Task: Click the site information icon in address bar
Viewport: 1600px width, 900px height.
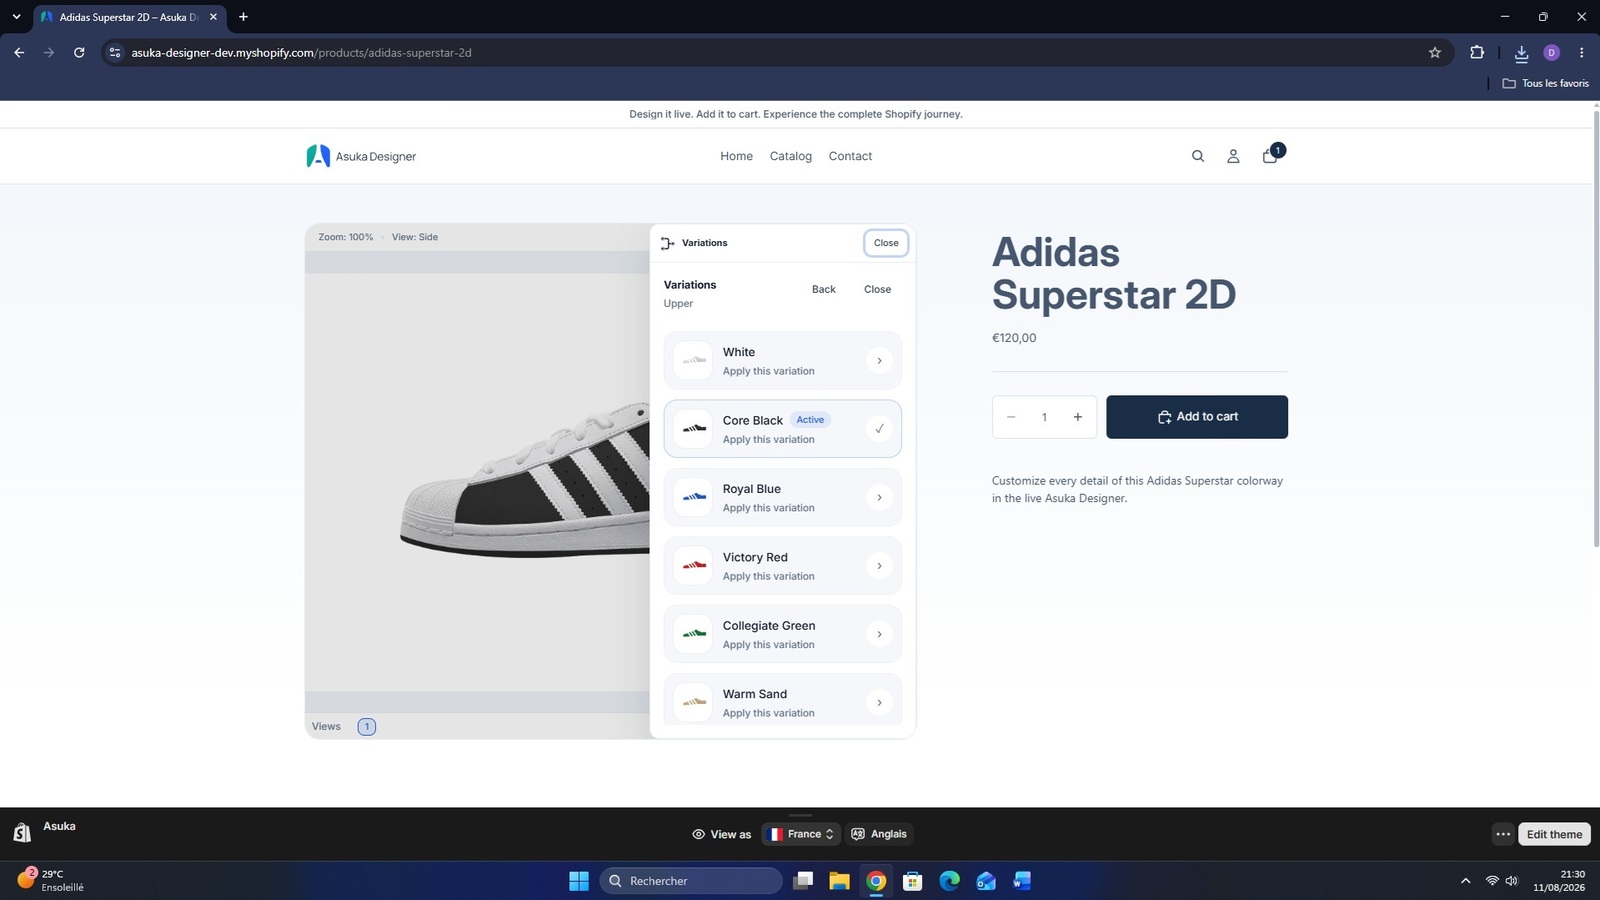Action: 115,53
